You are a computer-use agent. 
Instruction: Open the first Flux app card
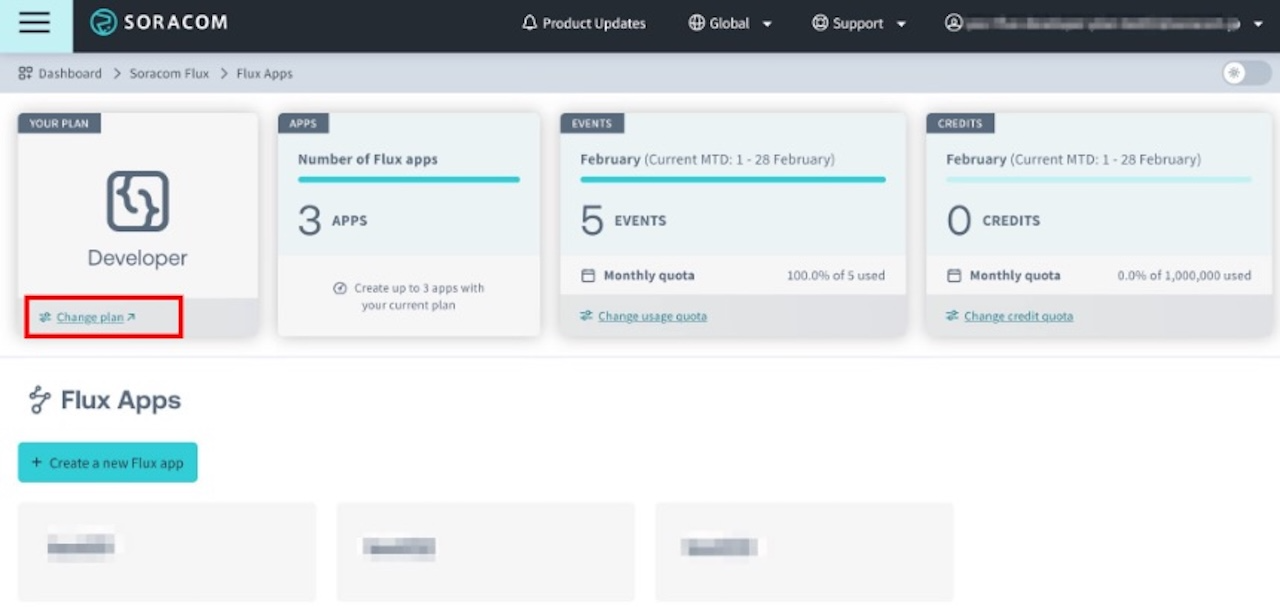point(167,551)
